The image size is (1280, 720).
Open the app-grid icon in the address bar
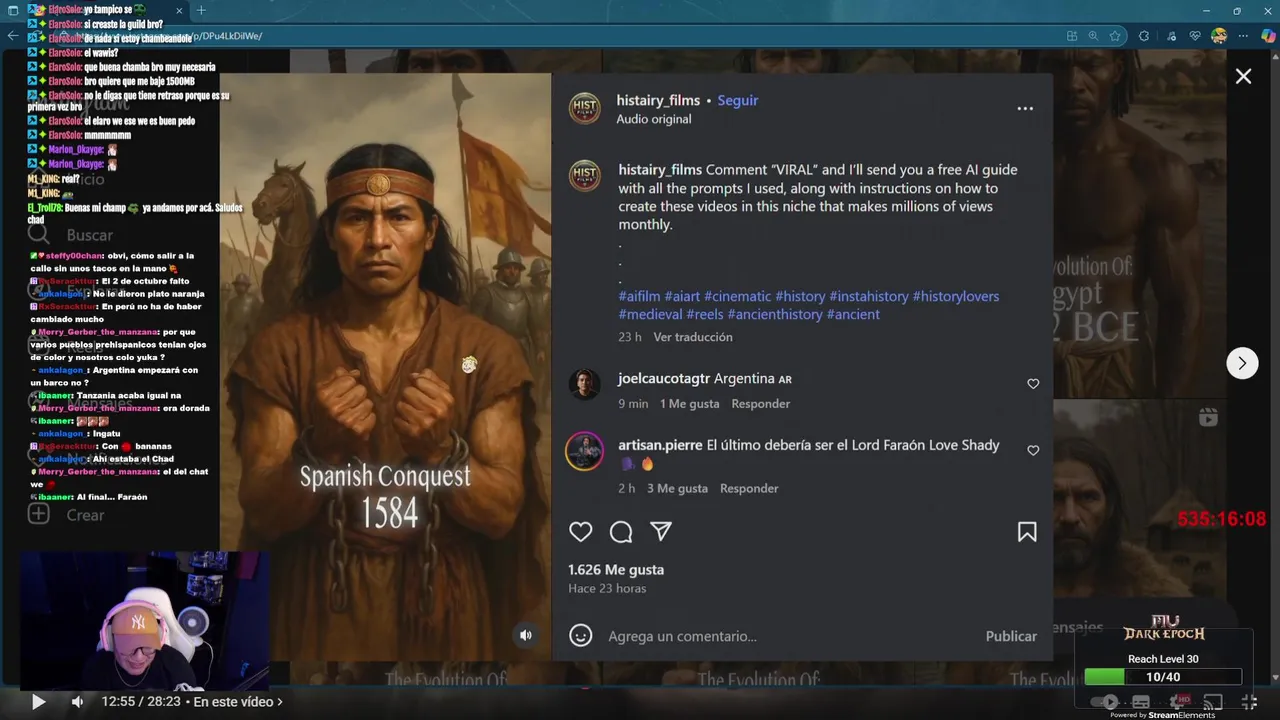pos(1072,36)
